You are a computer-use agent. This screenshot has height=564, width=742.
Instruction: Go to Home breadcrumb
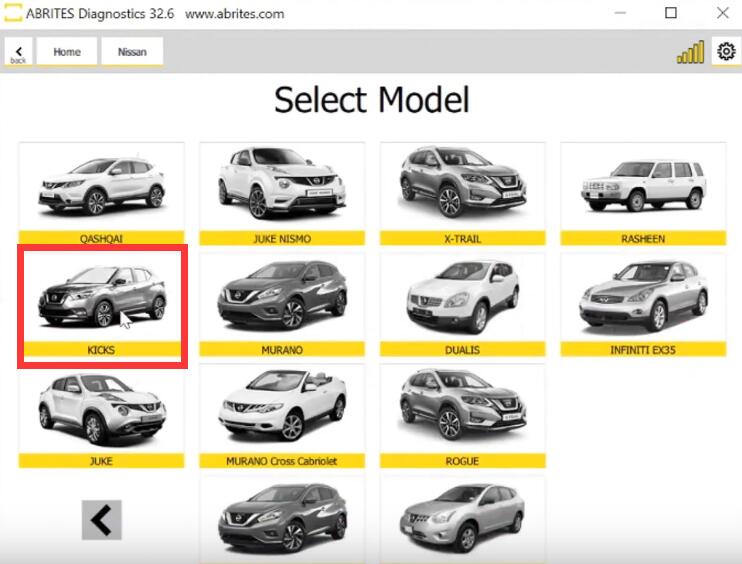pos(67,52)
